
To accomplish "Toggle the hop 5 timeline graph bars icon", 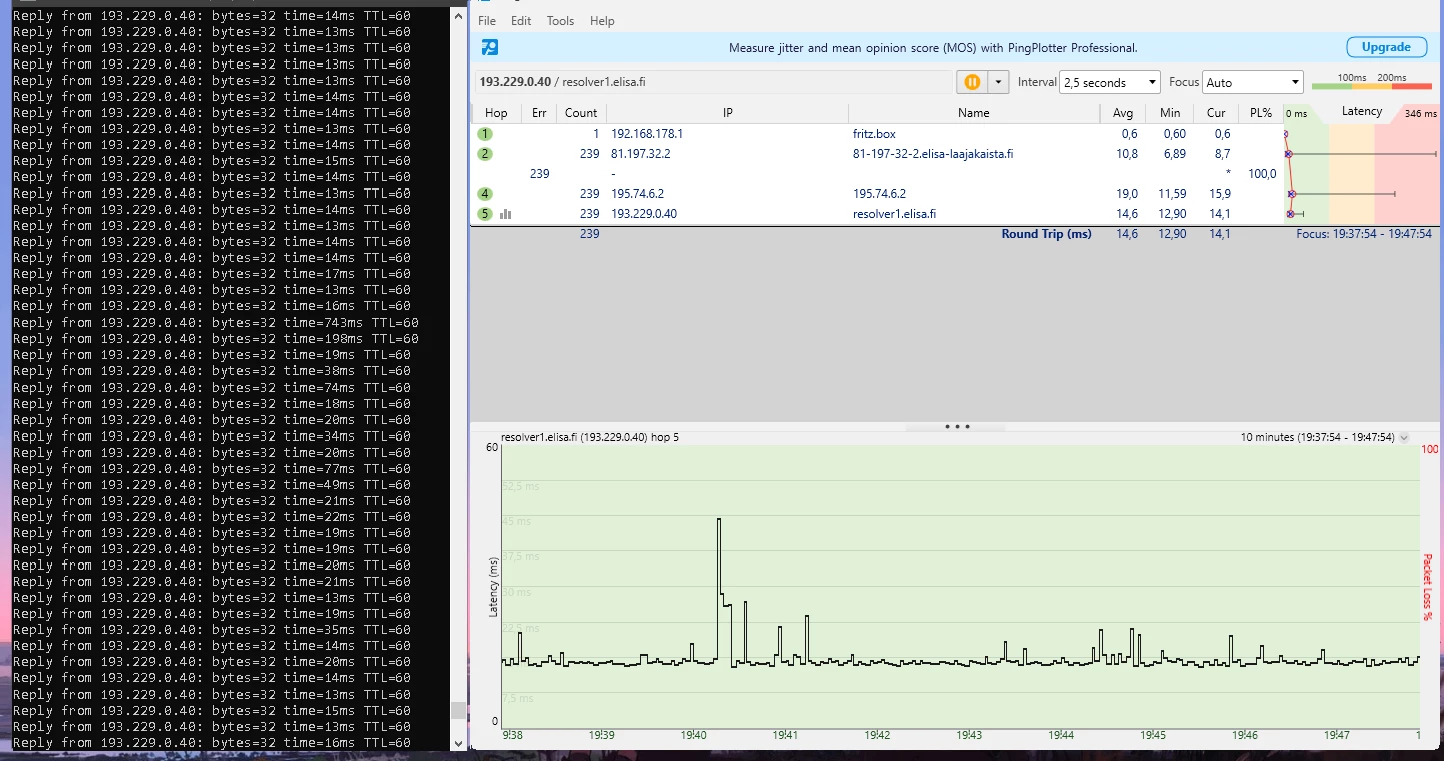I will (x=506, y=214).
